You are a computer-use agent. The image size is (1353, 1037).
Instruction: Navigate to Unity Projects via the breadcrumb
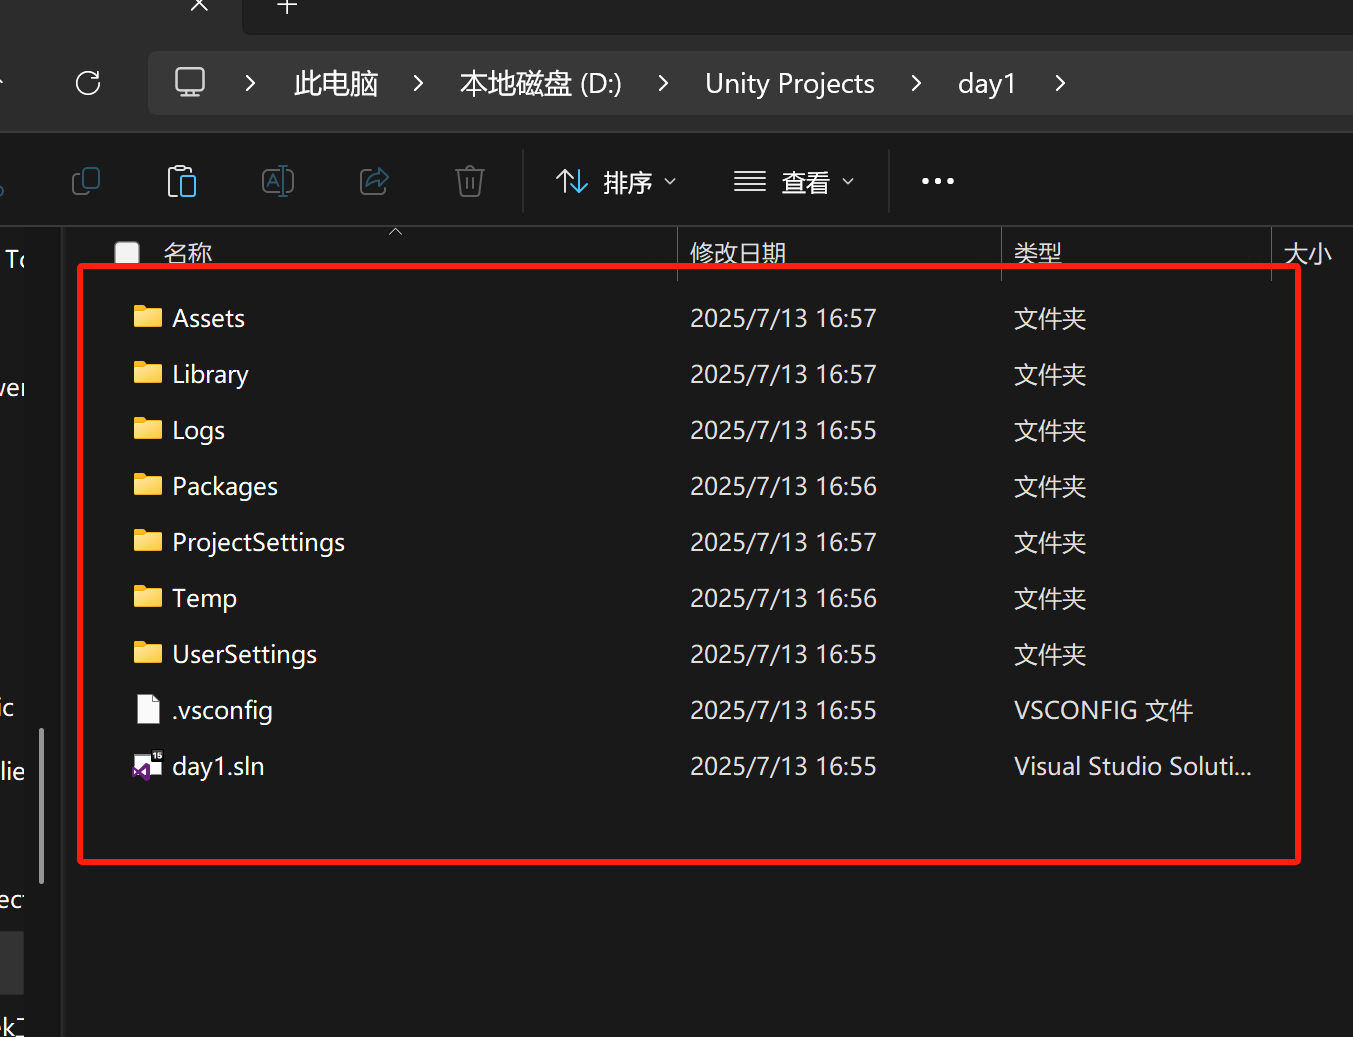coord(789,83)
